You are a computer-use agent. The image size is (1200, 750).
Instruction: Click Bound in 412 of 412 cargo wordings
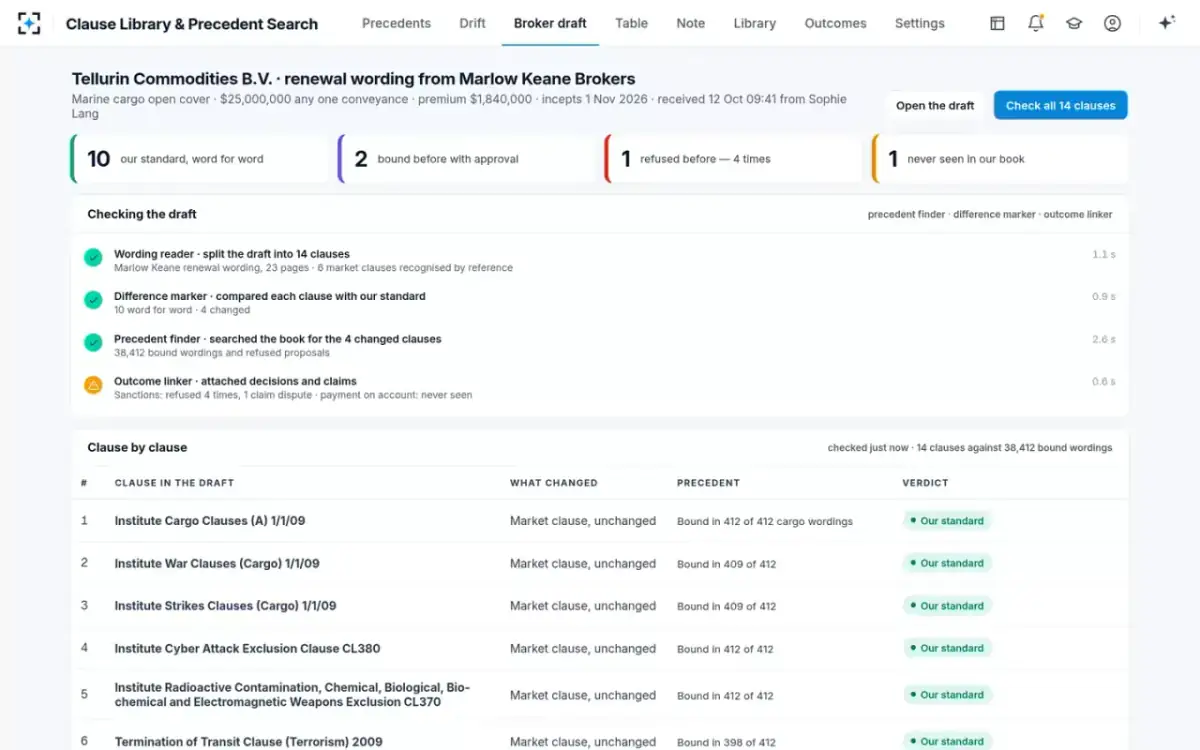764,522
